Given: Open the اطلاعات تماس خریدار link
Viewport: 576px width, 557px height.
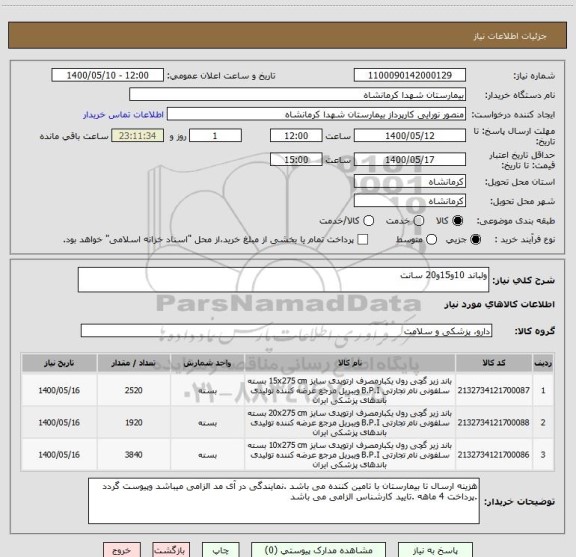Looking at the screenshot, I should pyautogui.click(x=123, y=115).
